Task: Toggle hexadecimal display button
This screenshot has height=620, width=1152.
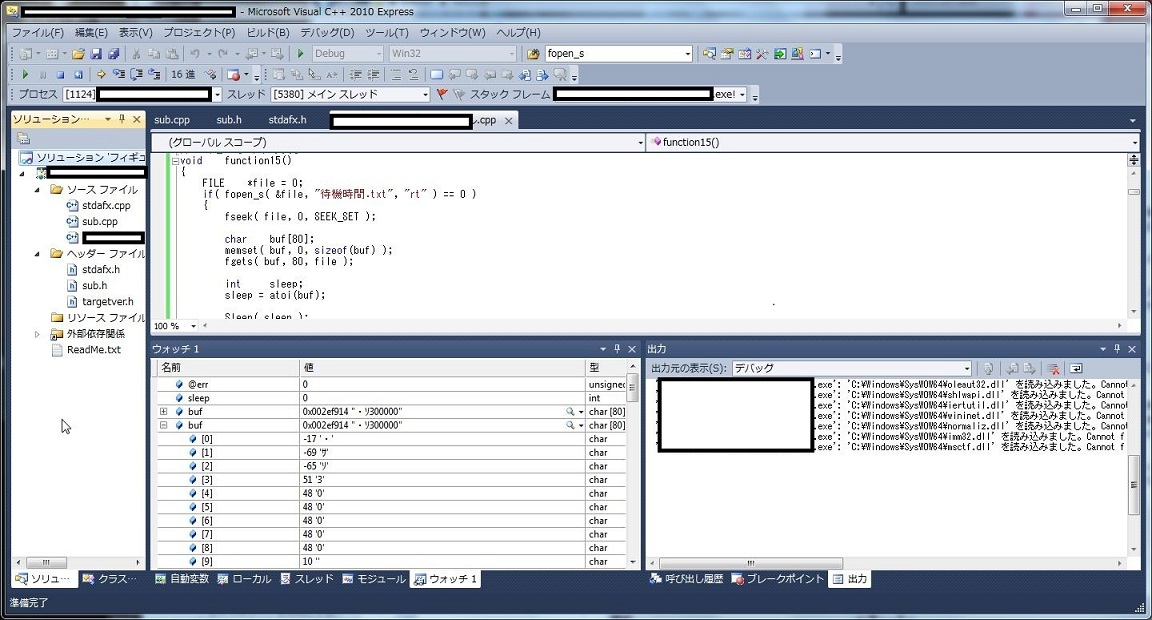Action: point(183,74)
